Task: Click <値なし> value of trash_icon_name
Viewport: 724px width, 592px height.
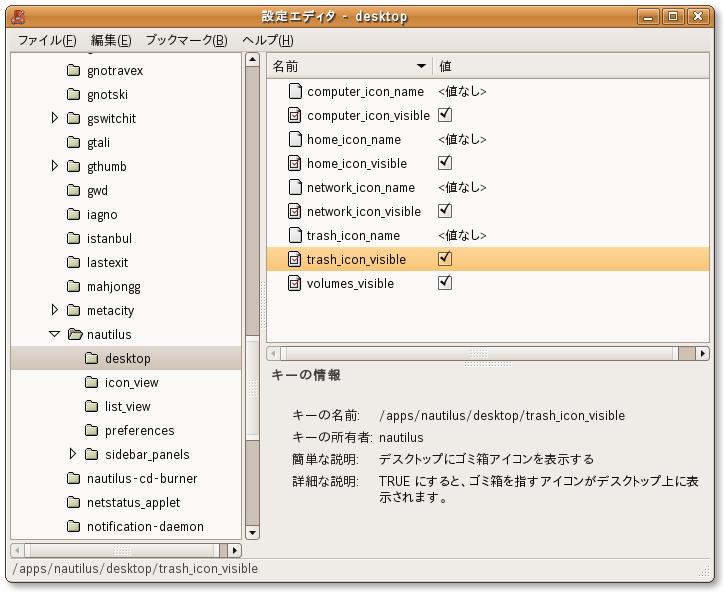Action: [462, 236]
